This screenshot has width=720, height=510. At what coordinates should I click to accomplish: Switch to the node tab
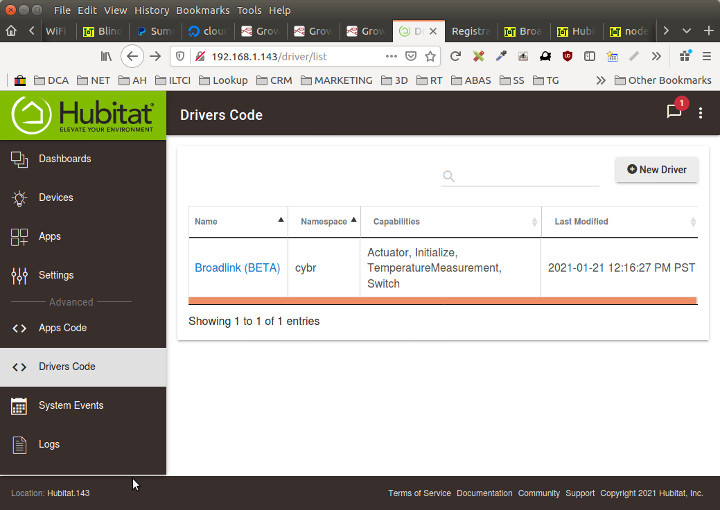(629, 31)
